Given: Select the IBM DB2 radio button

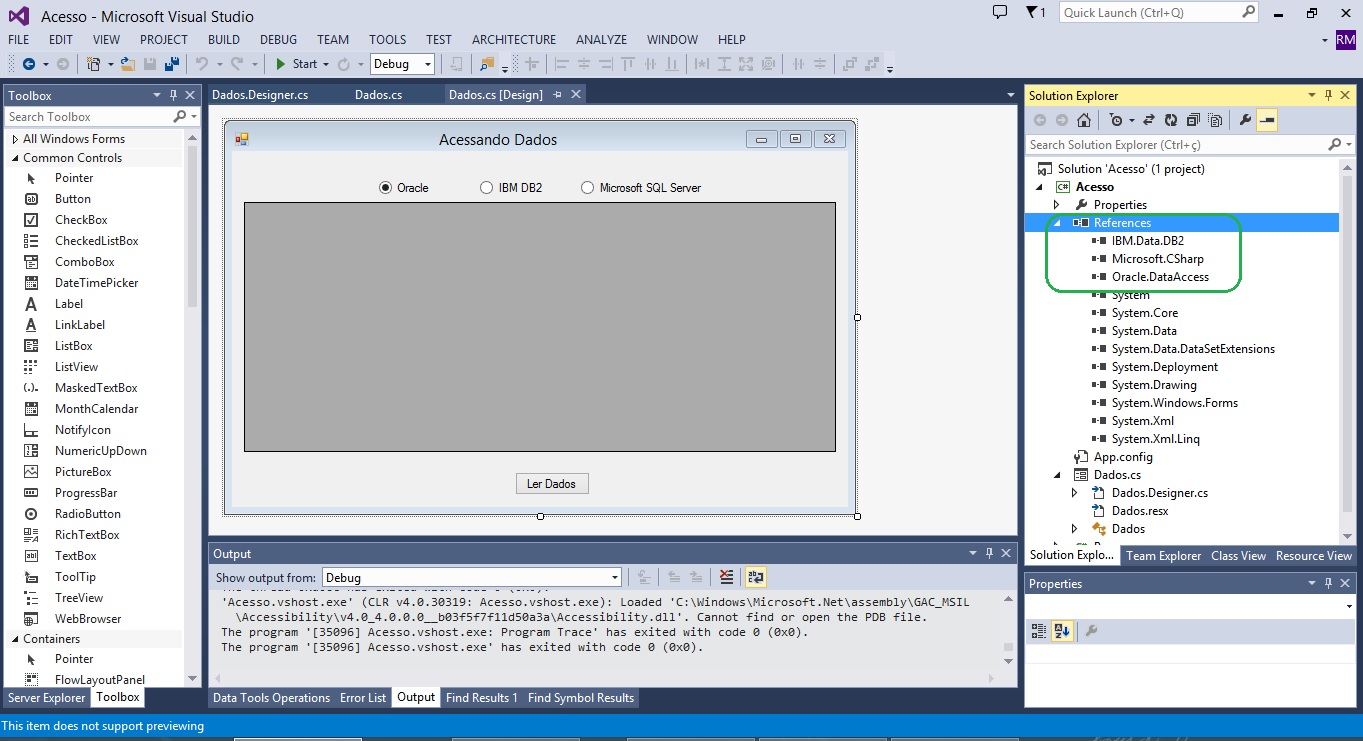Looking at the screenshot, I should 487,188.
